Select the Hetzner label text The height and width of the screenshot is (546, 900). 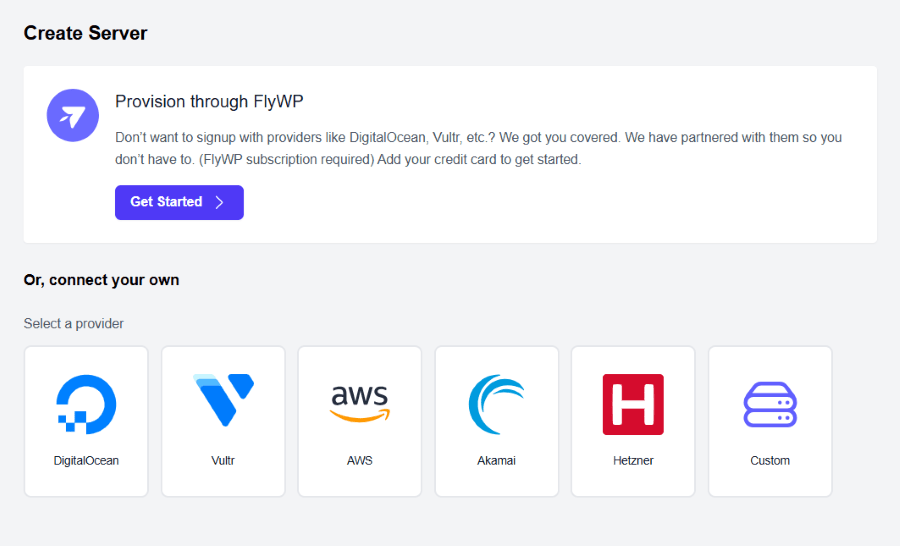(x=633, y=460)
